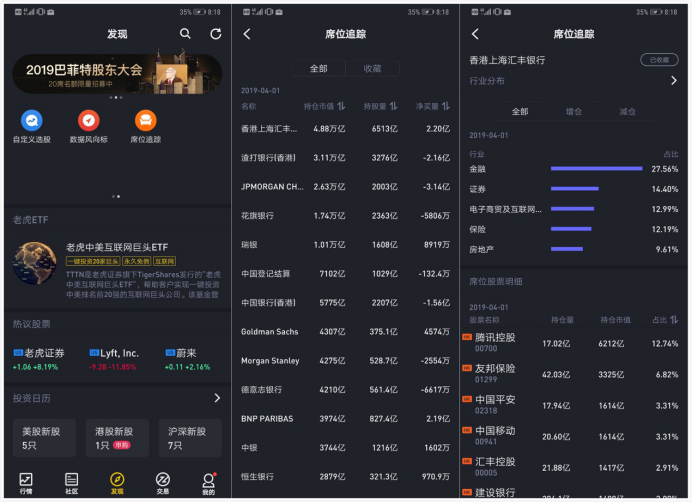Image resolution: width=692 pixels, height=502 pixels.
Task: Open the 瑞银 row
Action: (x=345, y=245)
